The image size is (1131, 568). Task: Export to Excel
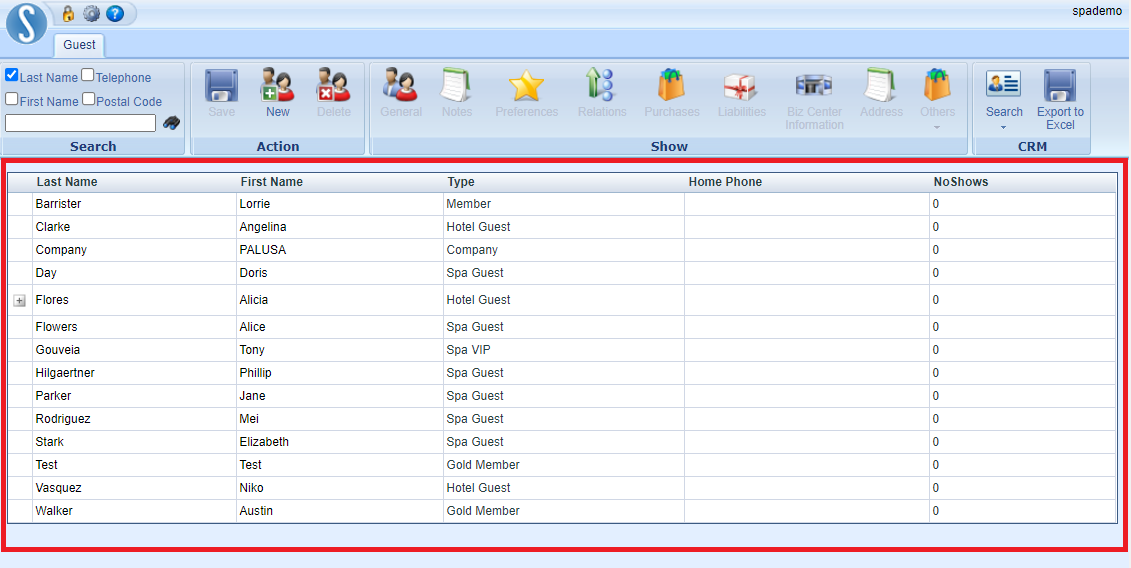tap(1060, 100)
